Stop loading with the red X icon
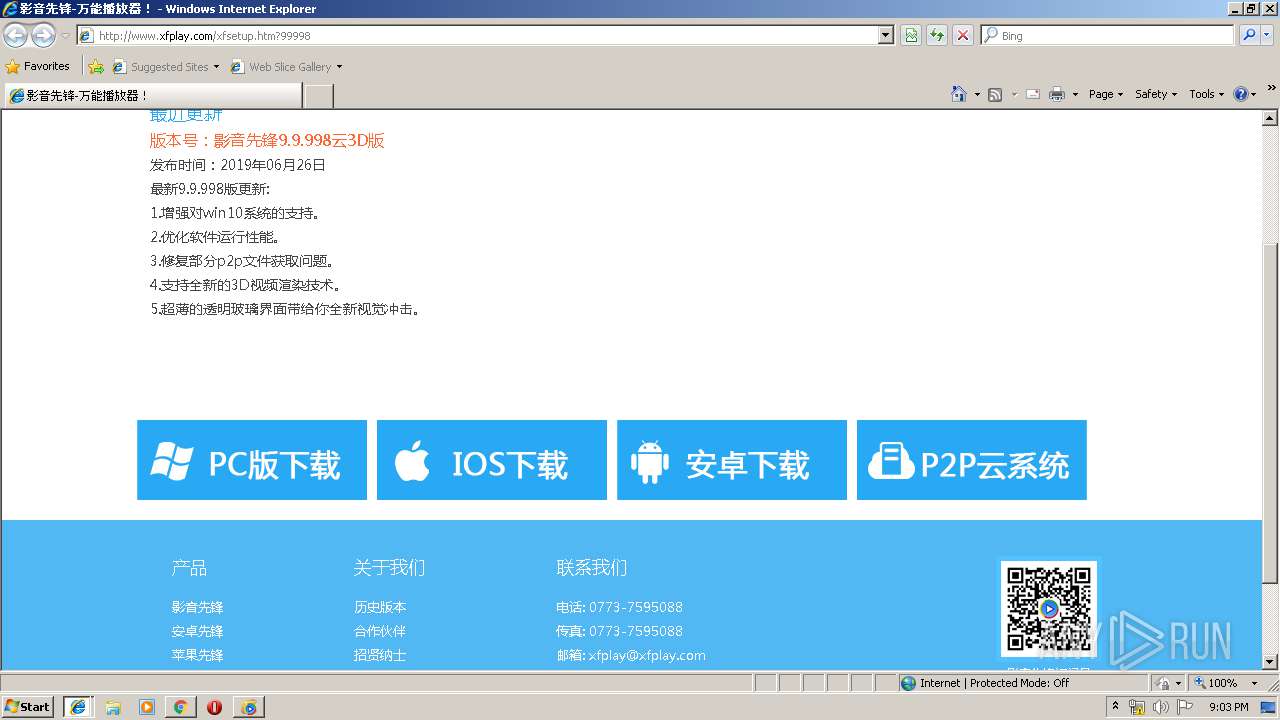 click(x=963, y=35)
